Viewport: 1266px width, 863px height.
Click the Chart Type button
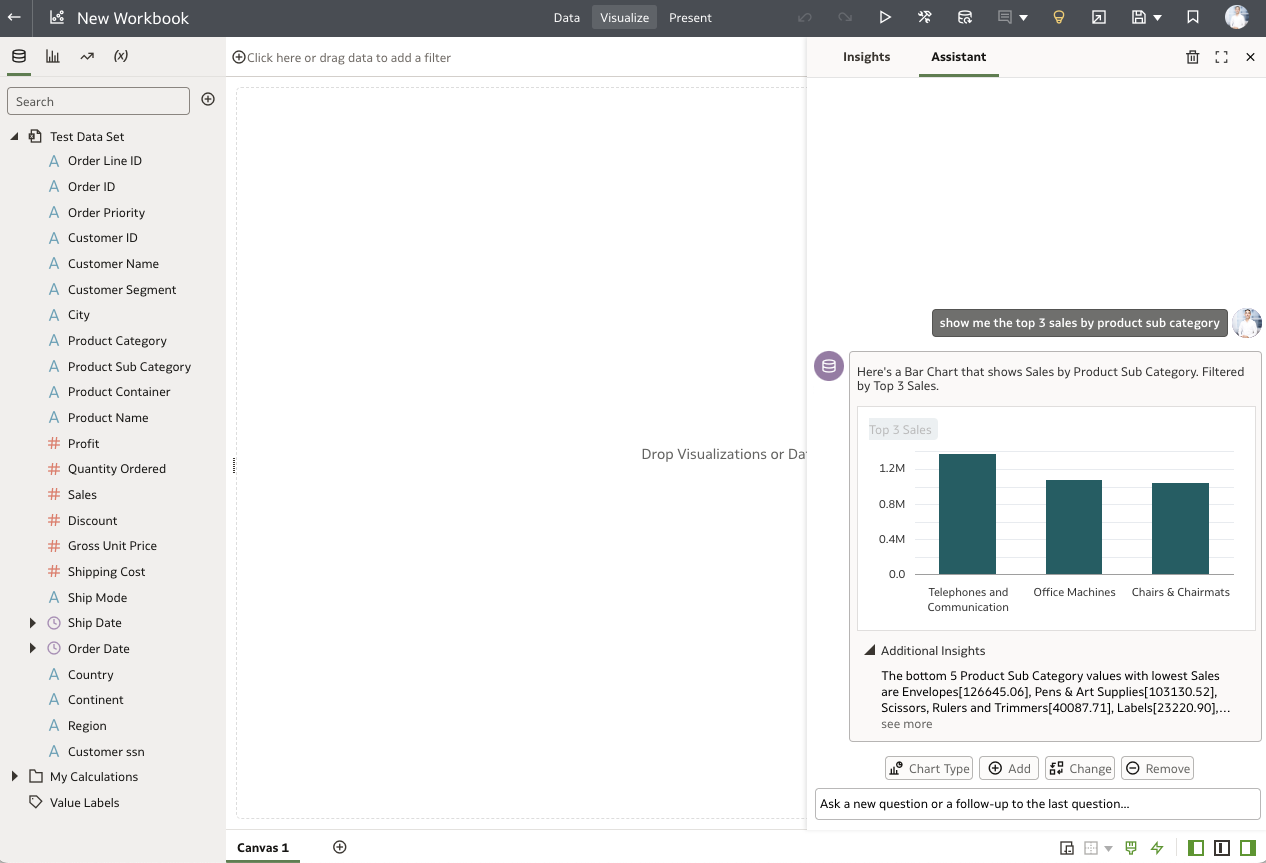[x=928, y=768]
